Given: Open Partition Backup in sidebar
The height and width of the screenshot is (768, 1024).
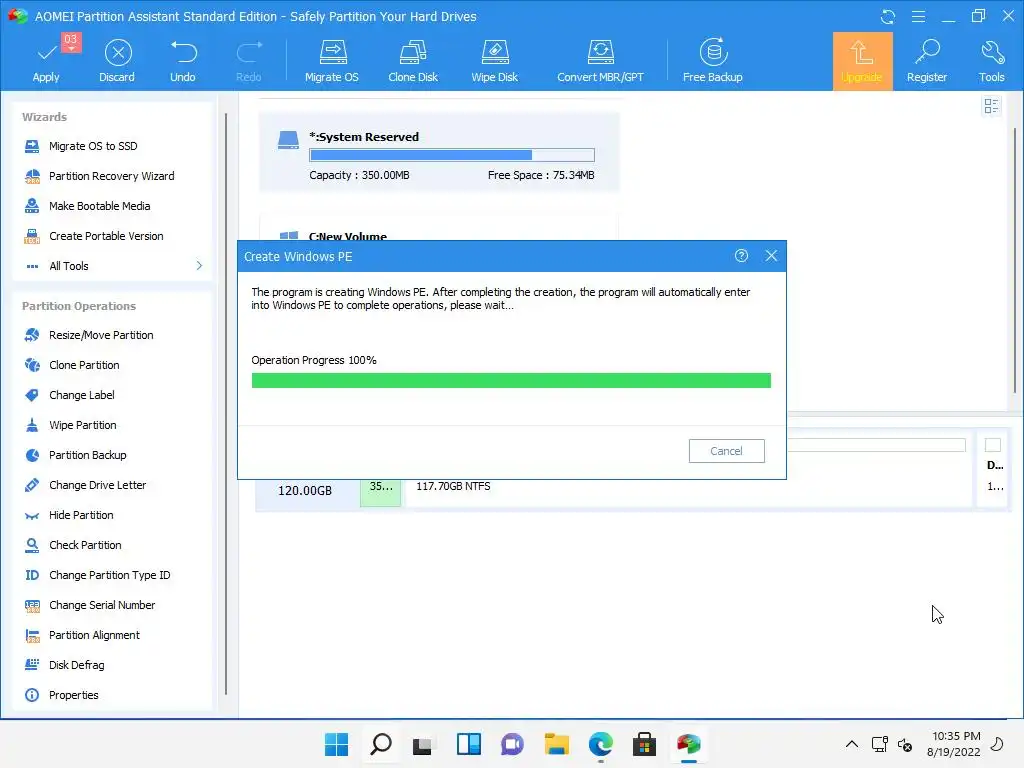Looking at the screenshot, I should 88,455.
